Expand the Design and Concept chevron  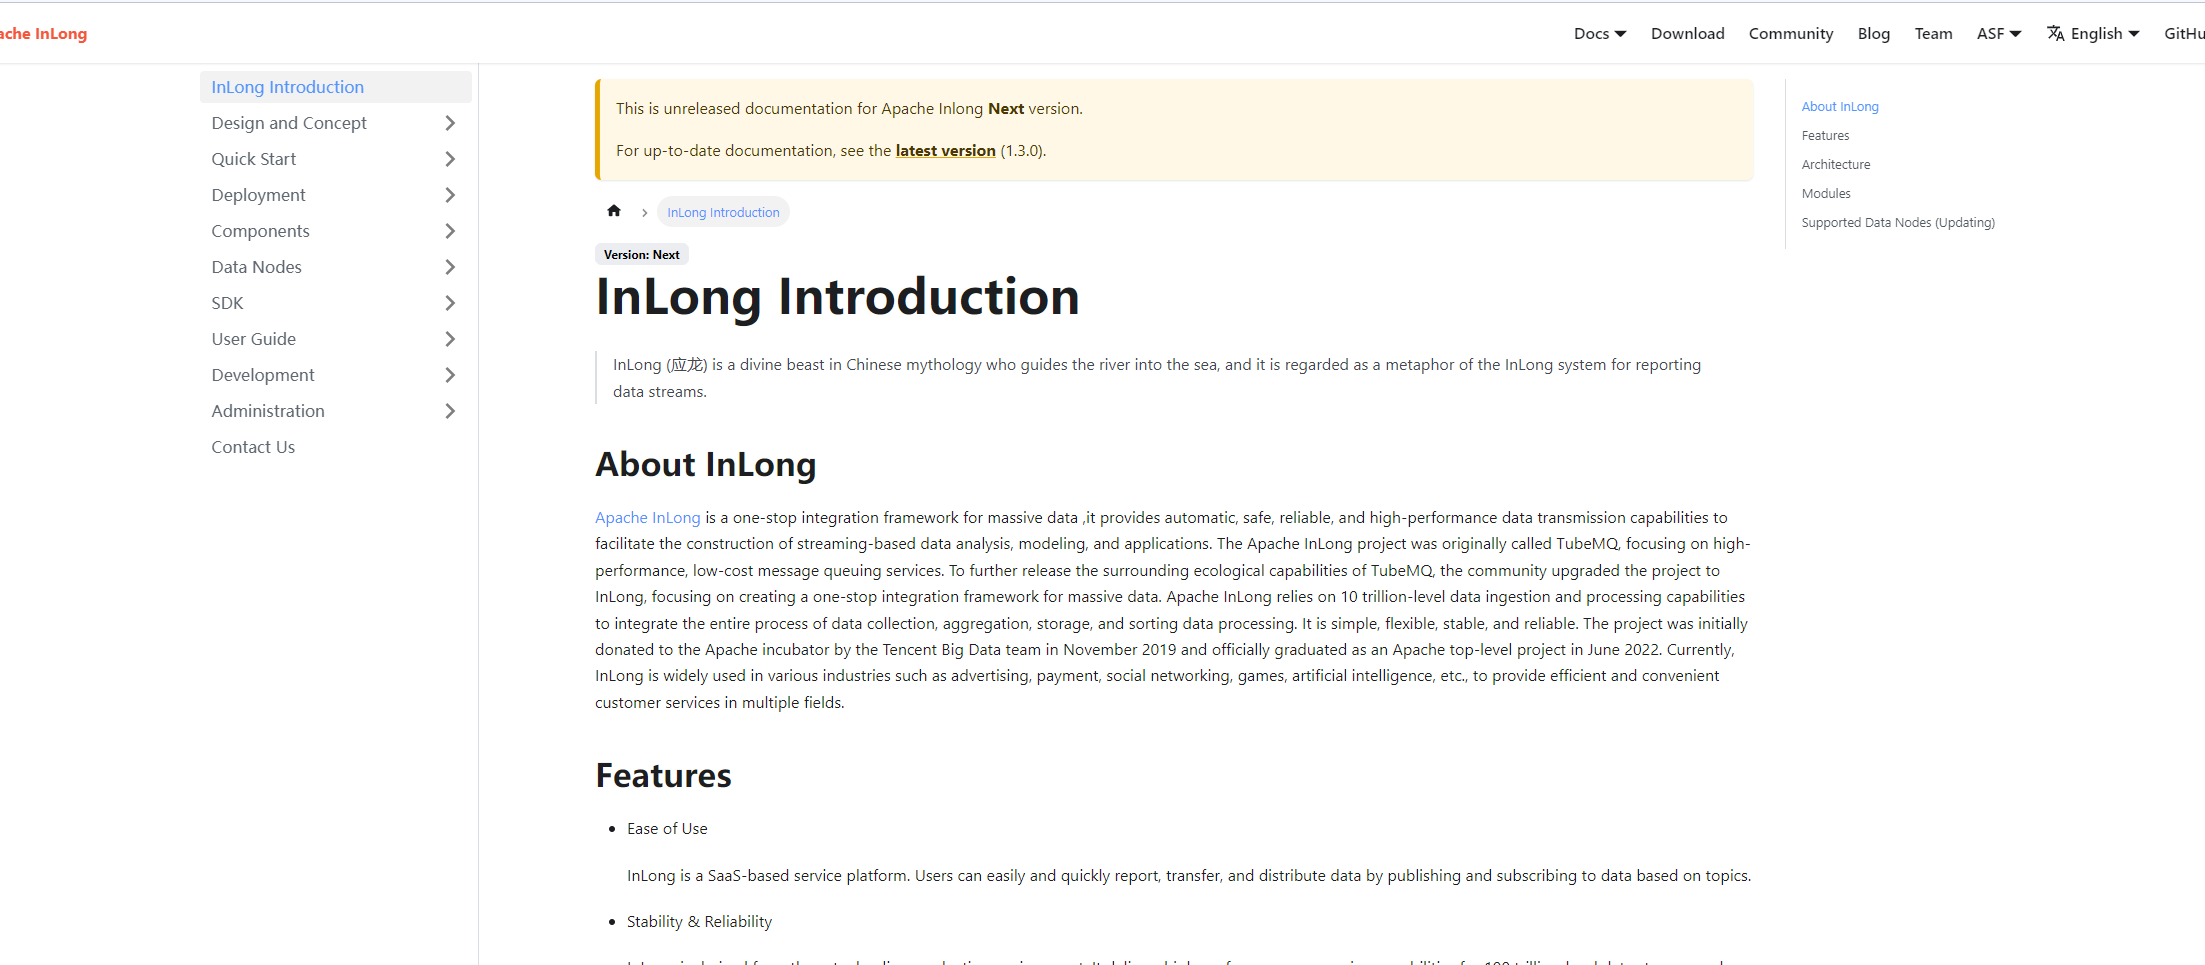[450, 123]
